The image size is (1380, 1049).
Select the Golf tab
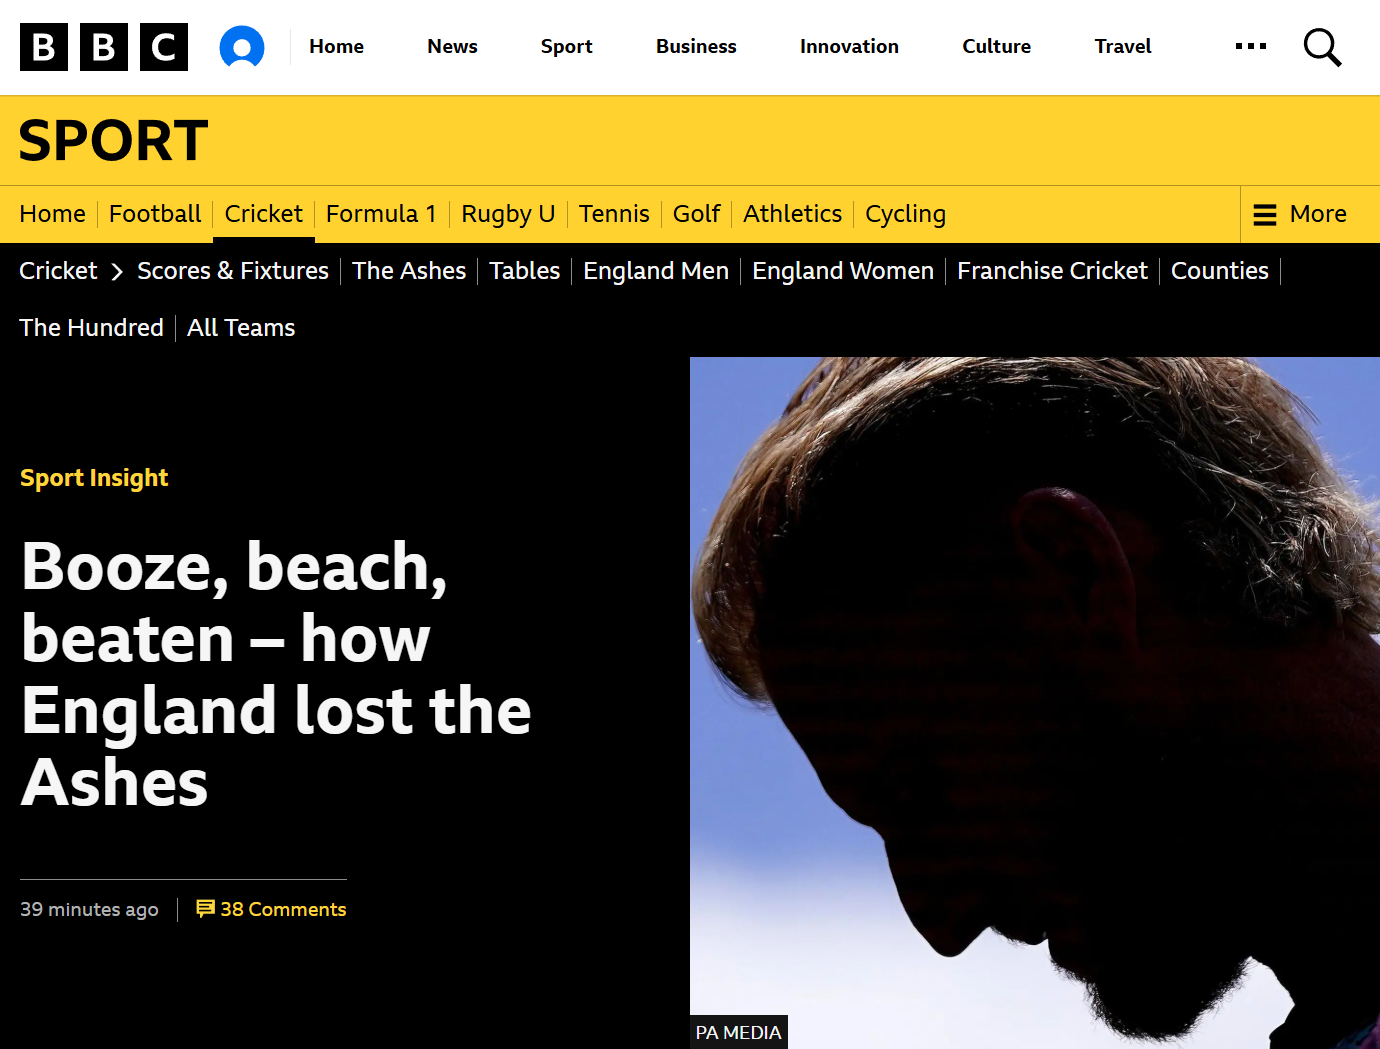697,214
